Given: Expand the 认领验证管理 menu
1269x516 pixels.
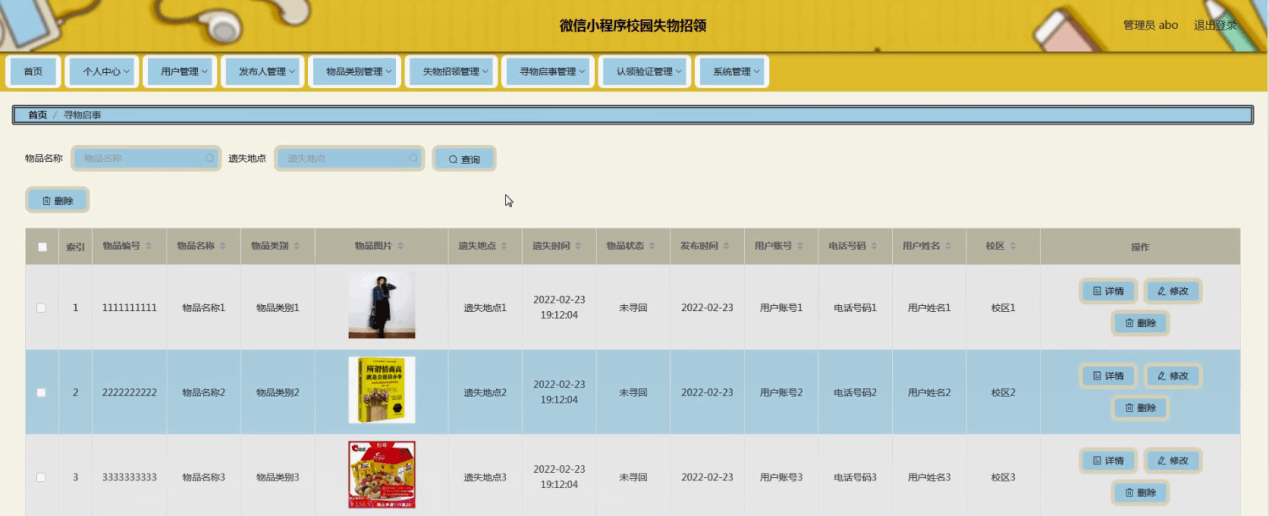Looking at the screenshot, I should tap(645, 72).
